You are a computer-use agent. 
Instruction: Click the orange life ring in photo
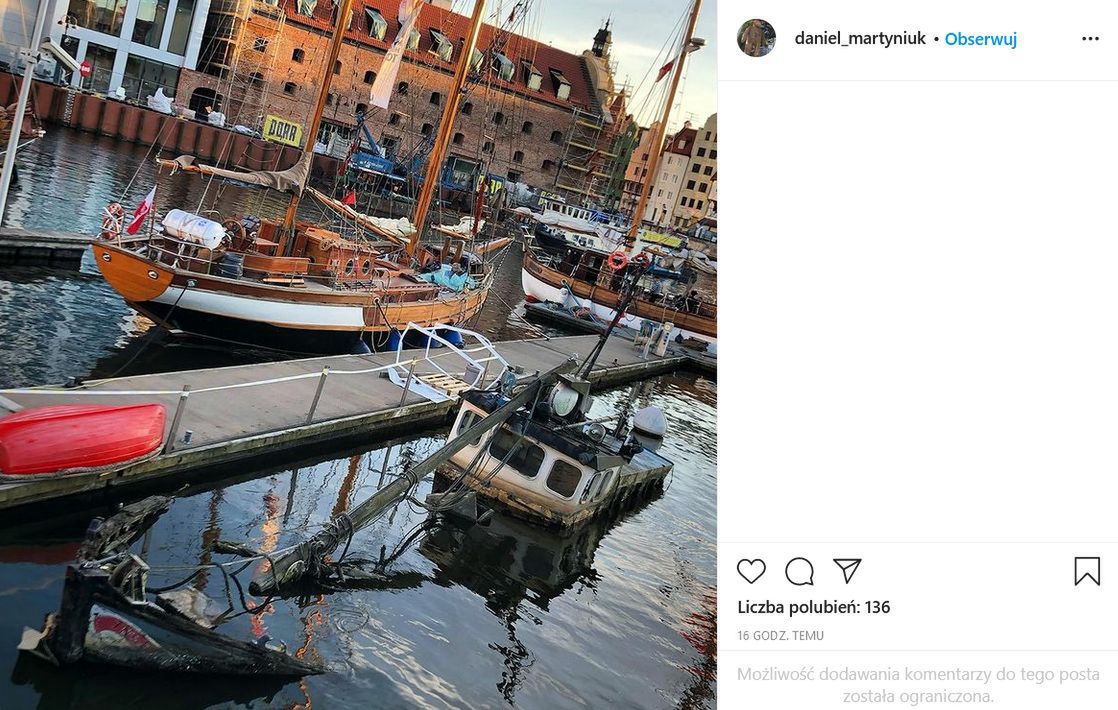click(618, 261)
